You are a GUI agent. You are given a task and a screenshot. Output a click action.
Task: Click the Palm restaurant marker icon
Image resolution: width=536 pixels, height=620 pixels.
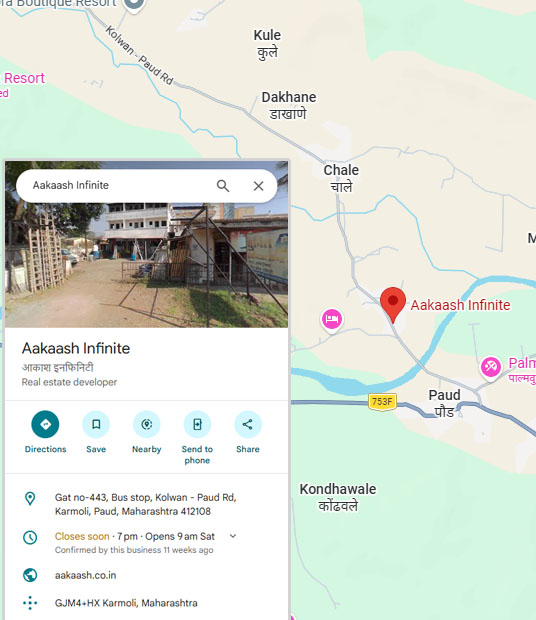click(x=491, y=368)
